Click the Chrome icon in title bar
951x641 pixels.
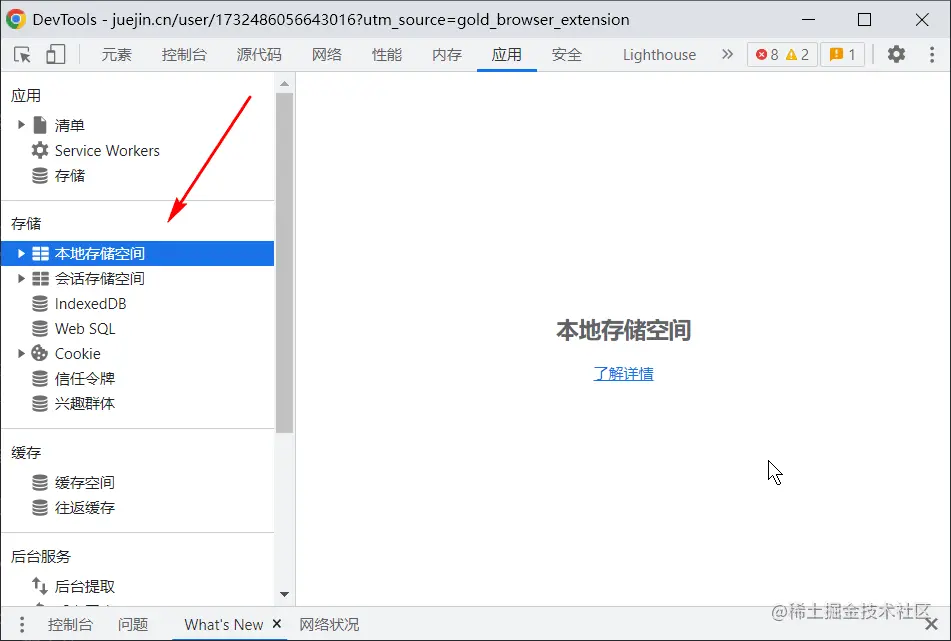pyautogui.click(x=16, y=19)
